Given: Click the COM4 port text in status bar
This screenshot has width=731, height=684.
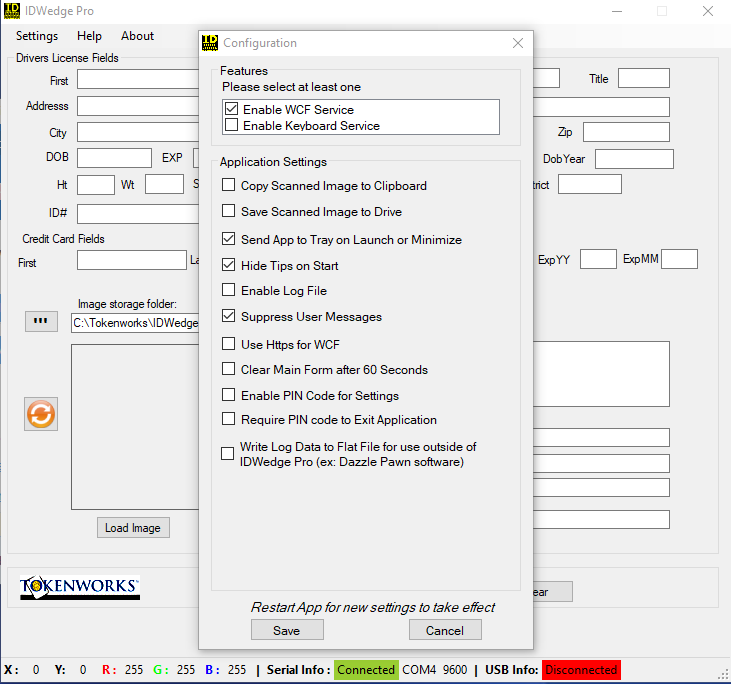Looking at the screenshot, I should (419, 670).
